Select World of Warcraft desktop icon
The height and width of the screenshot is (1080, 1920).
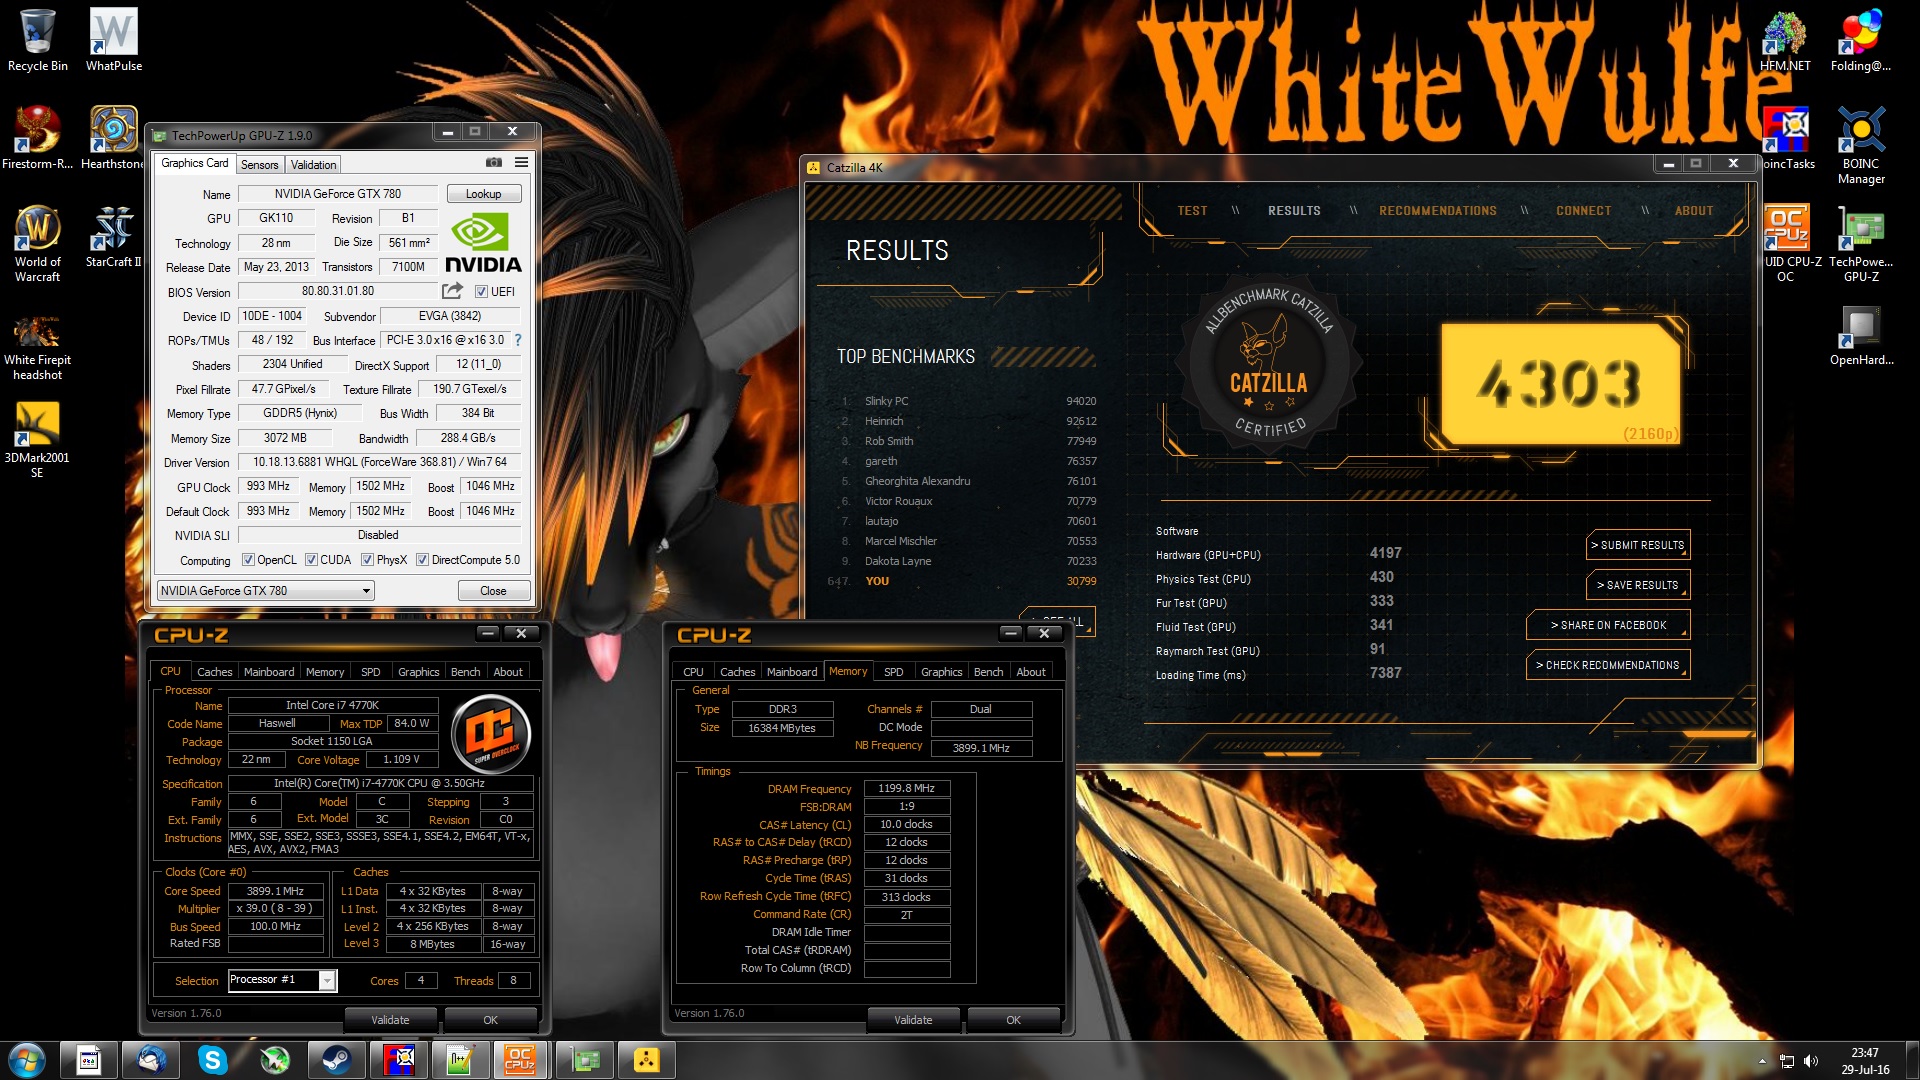click(38, 244)
